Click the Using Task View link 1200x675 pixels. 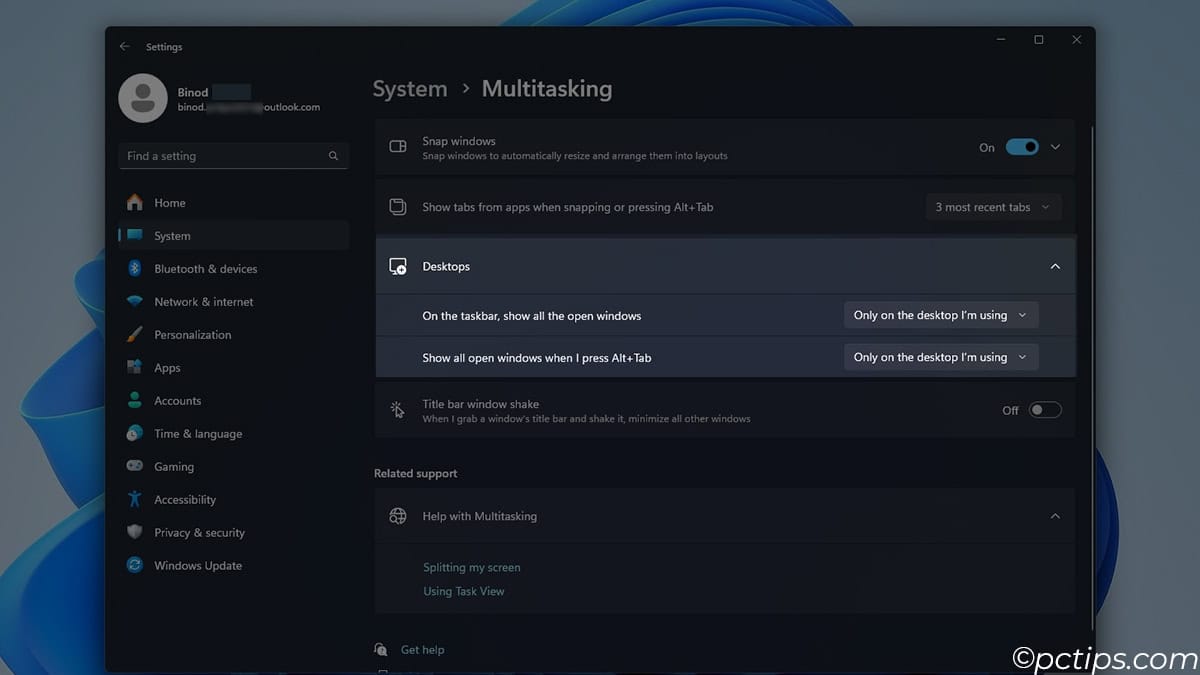(x=463, y=591)
